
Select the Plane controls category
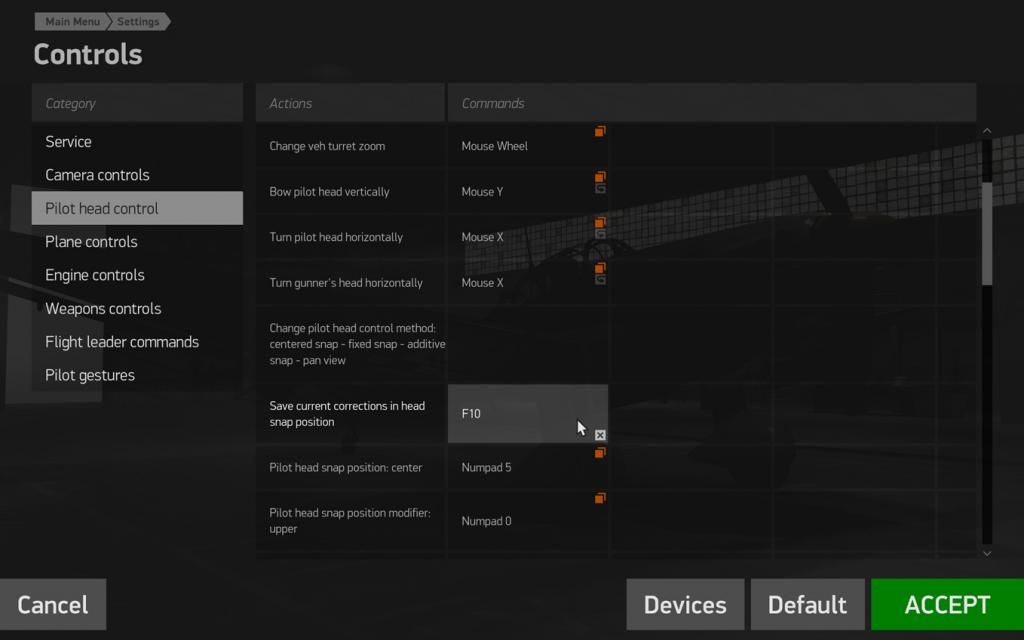[x=91, y=242]
